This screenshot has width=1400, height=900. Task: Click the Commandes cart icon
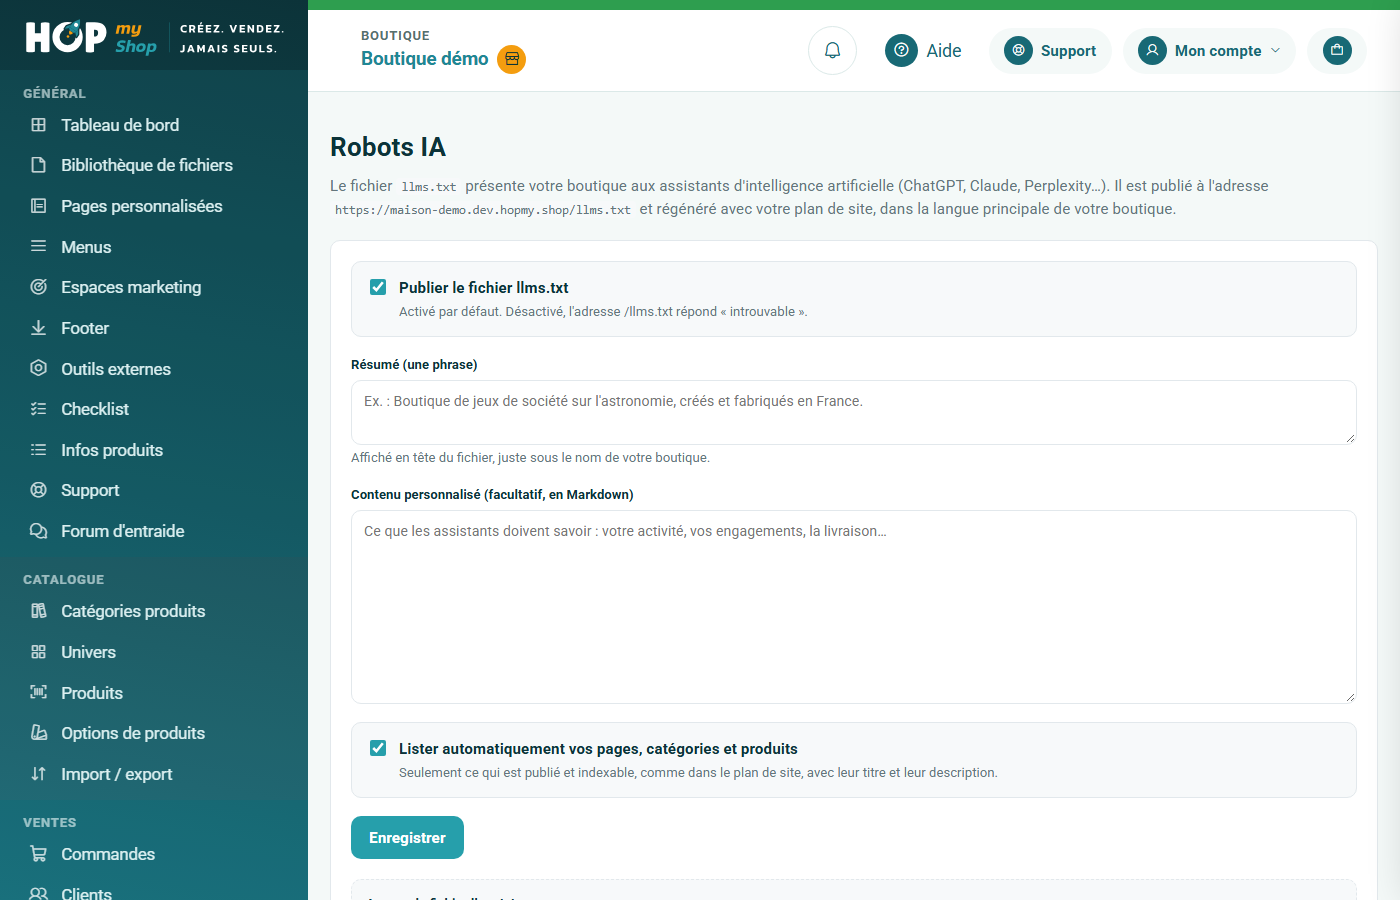tap(38, 854)
